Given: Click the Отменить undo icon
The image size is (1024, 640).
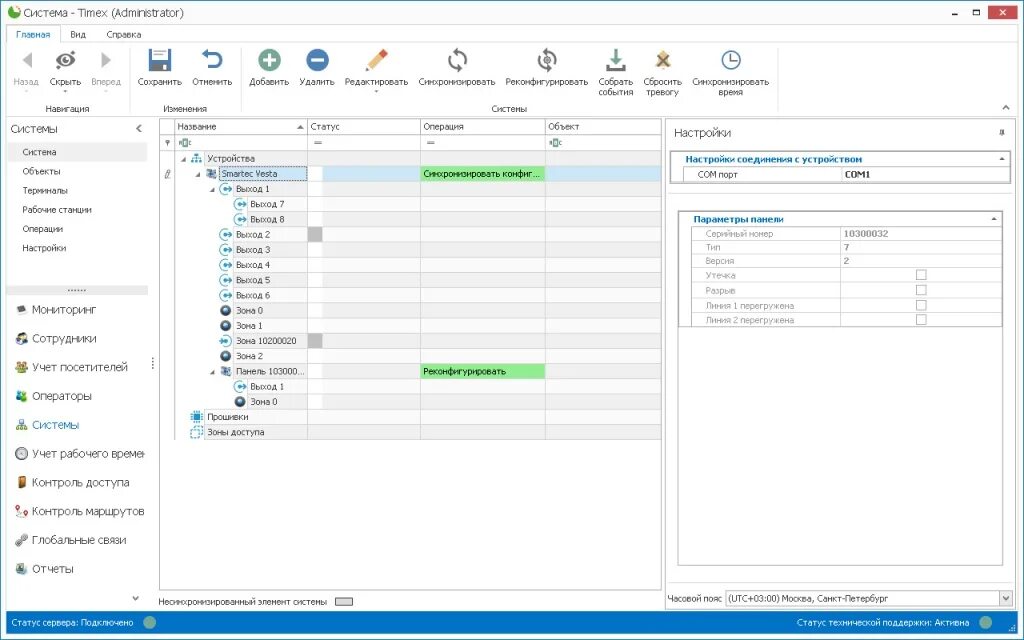Looking at the screenshot, I should coord(212,60).
